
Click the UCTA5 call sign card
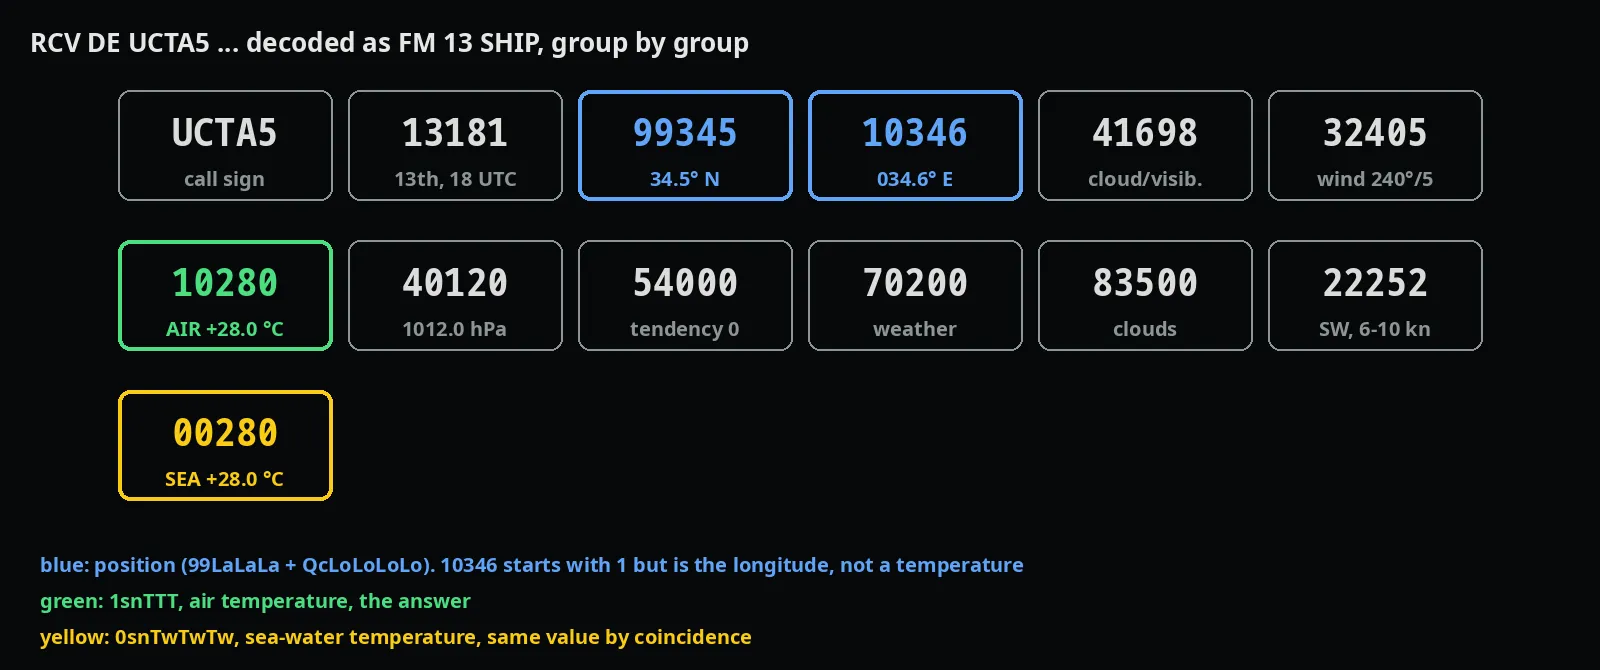click(x=225, y=146)
